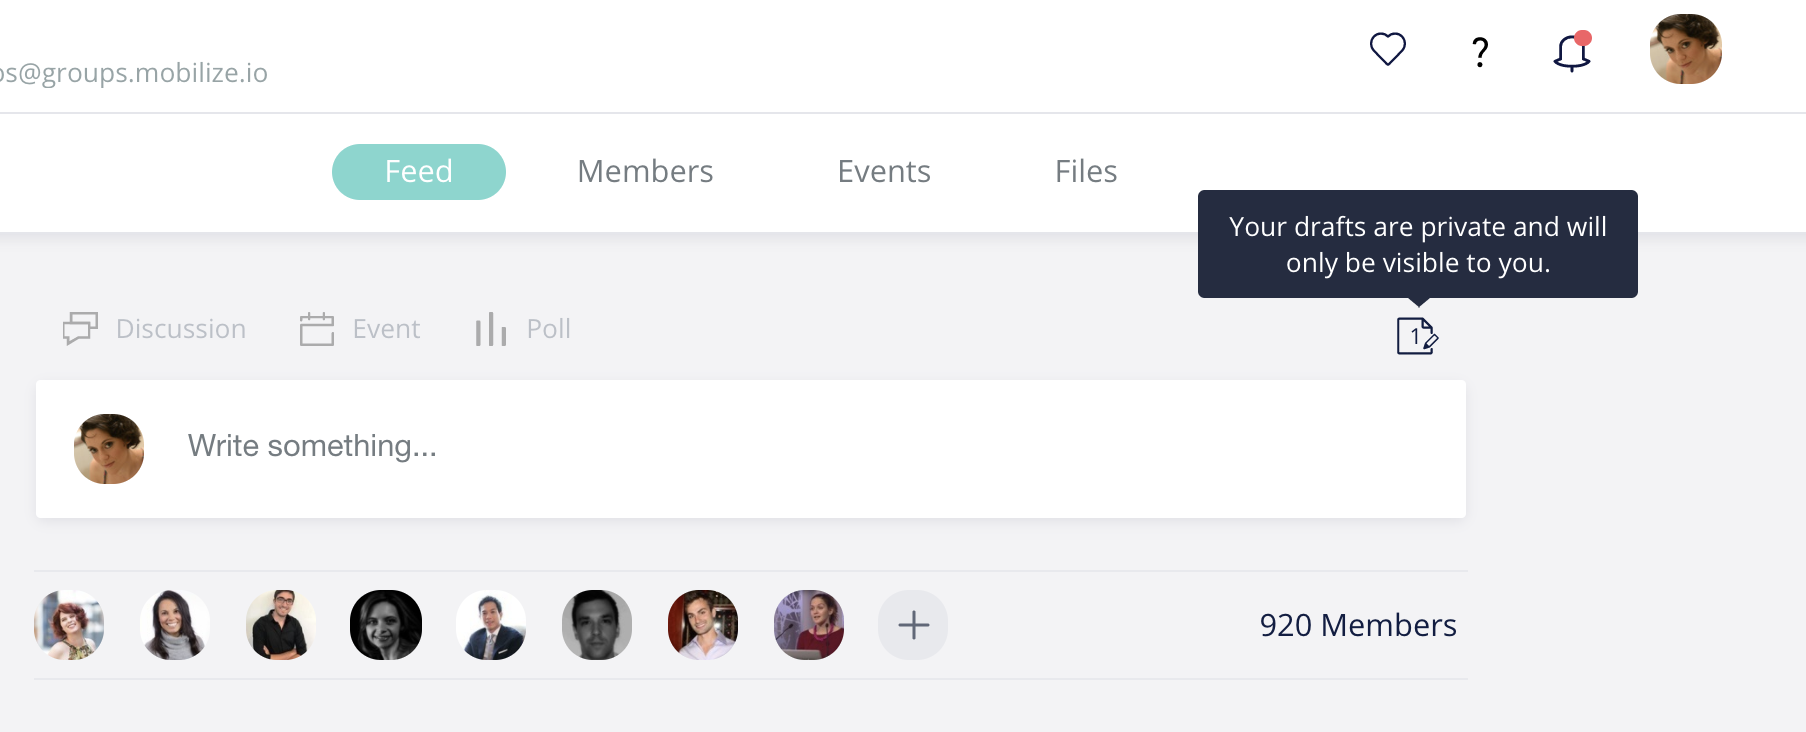This screenshot has width=1806, height=732.
Task: Open the Members tab
Action: tap(645, 172)
